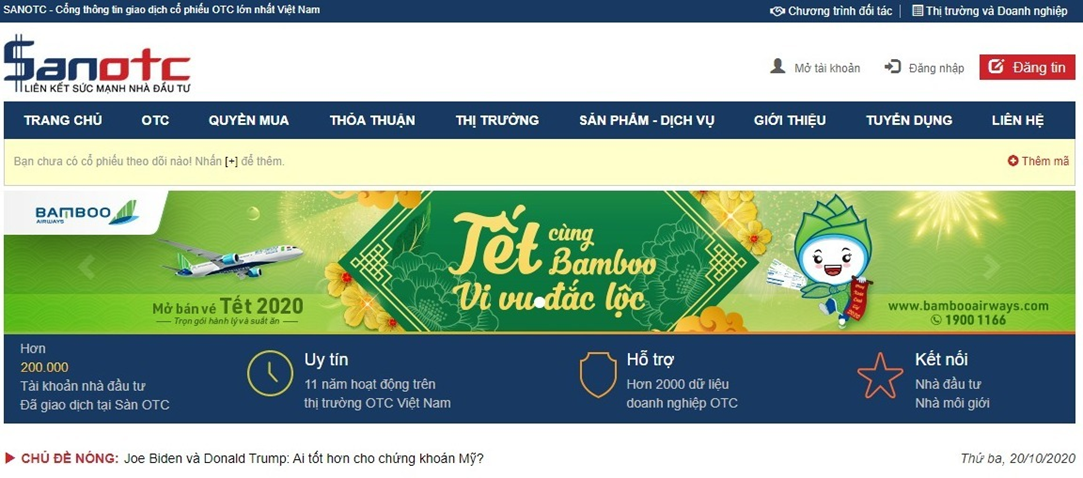The width and height of the screenshot is (1083, 478).
Task: Go to the Quyền mua section
Action: coord(249,120)
